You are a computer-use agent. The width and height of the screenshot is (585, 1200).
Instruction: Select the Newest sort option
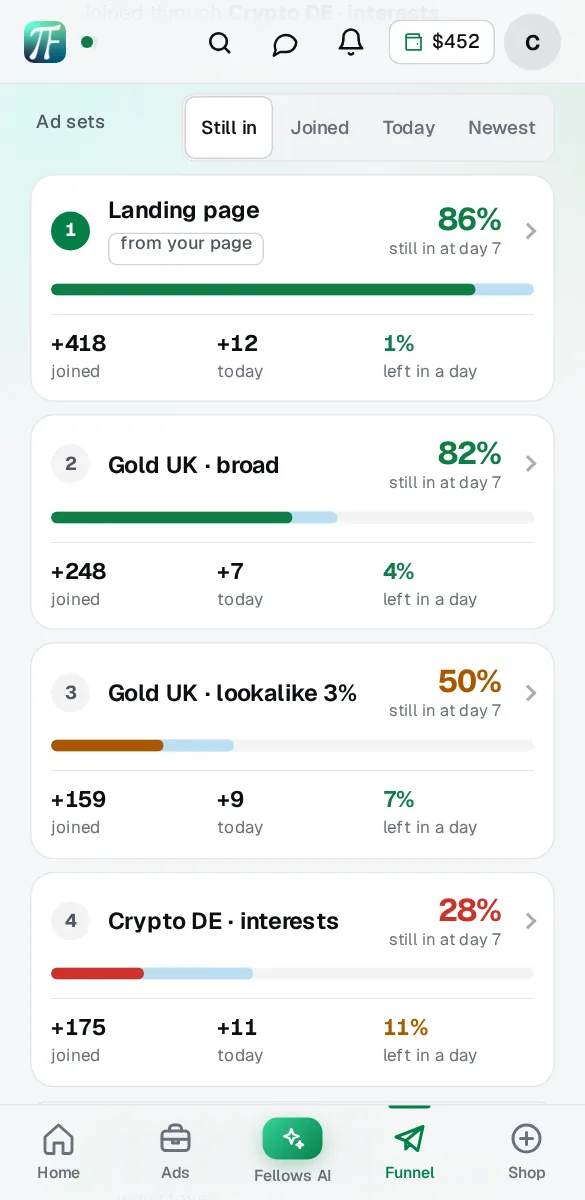502,128
